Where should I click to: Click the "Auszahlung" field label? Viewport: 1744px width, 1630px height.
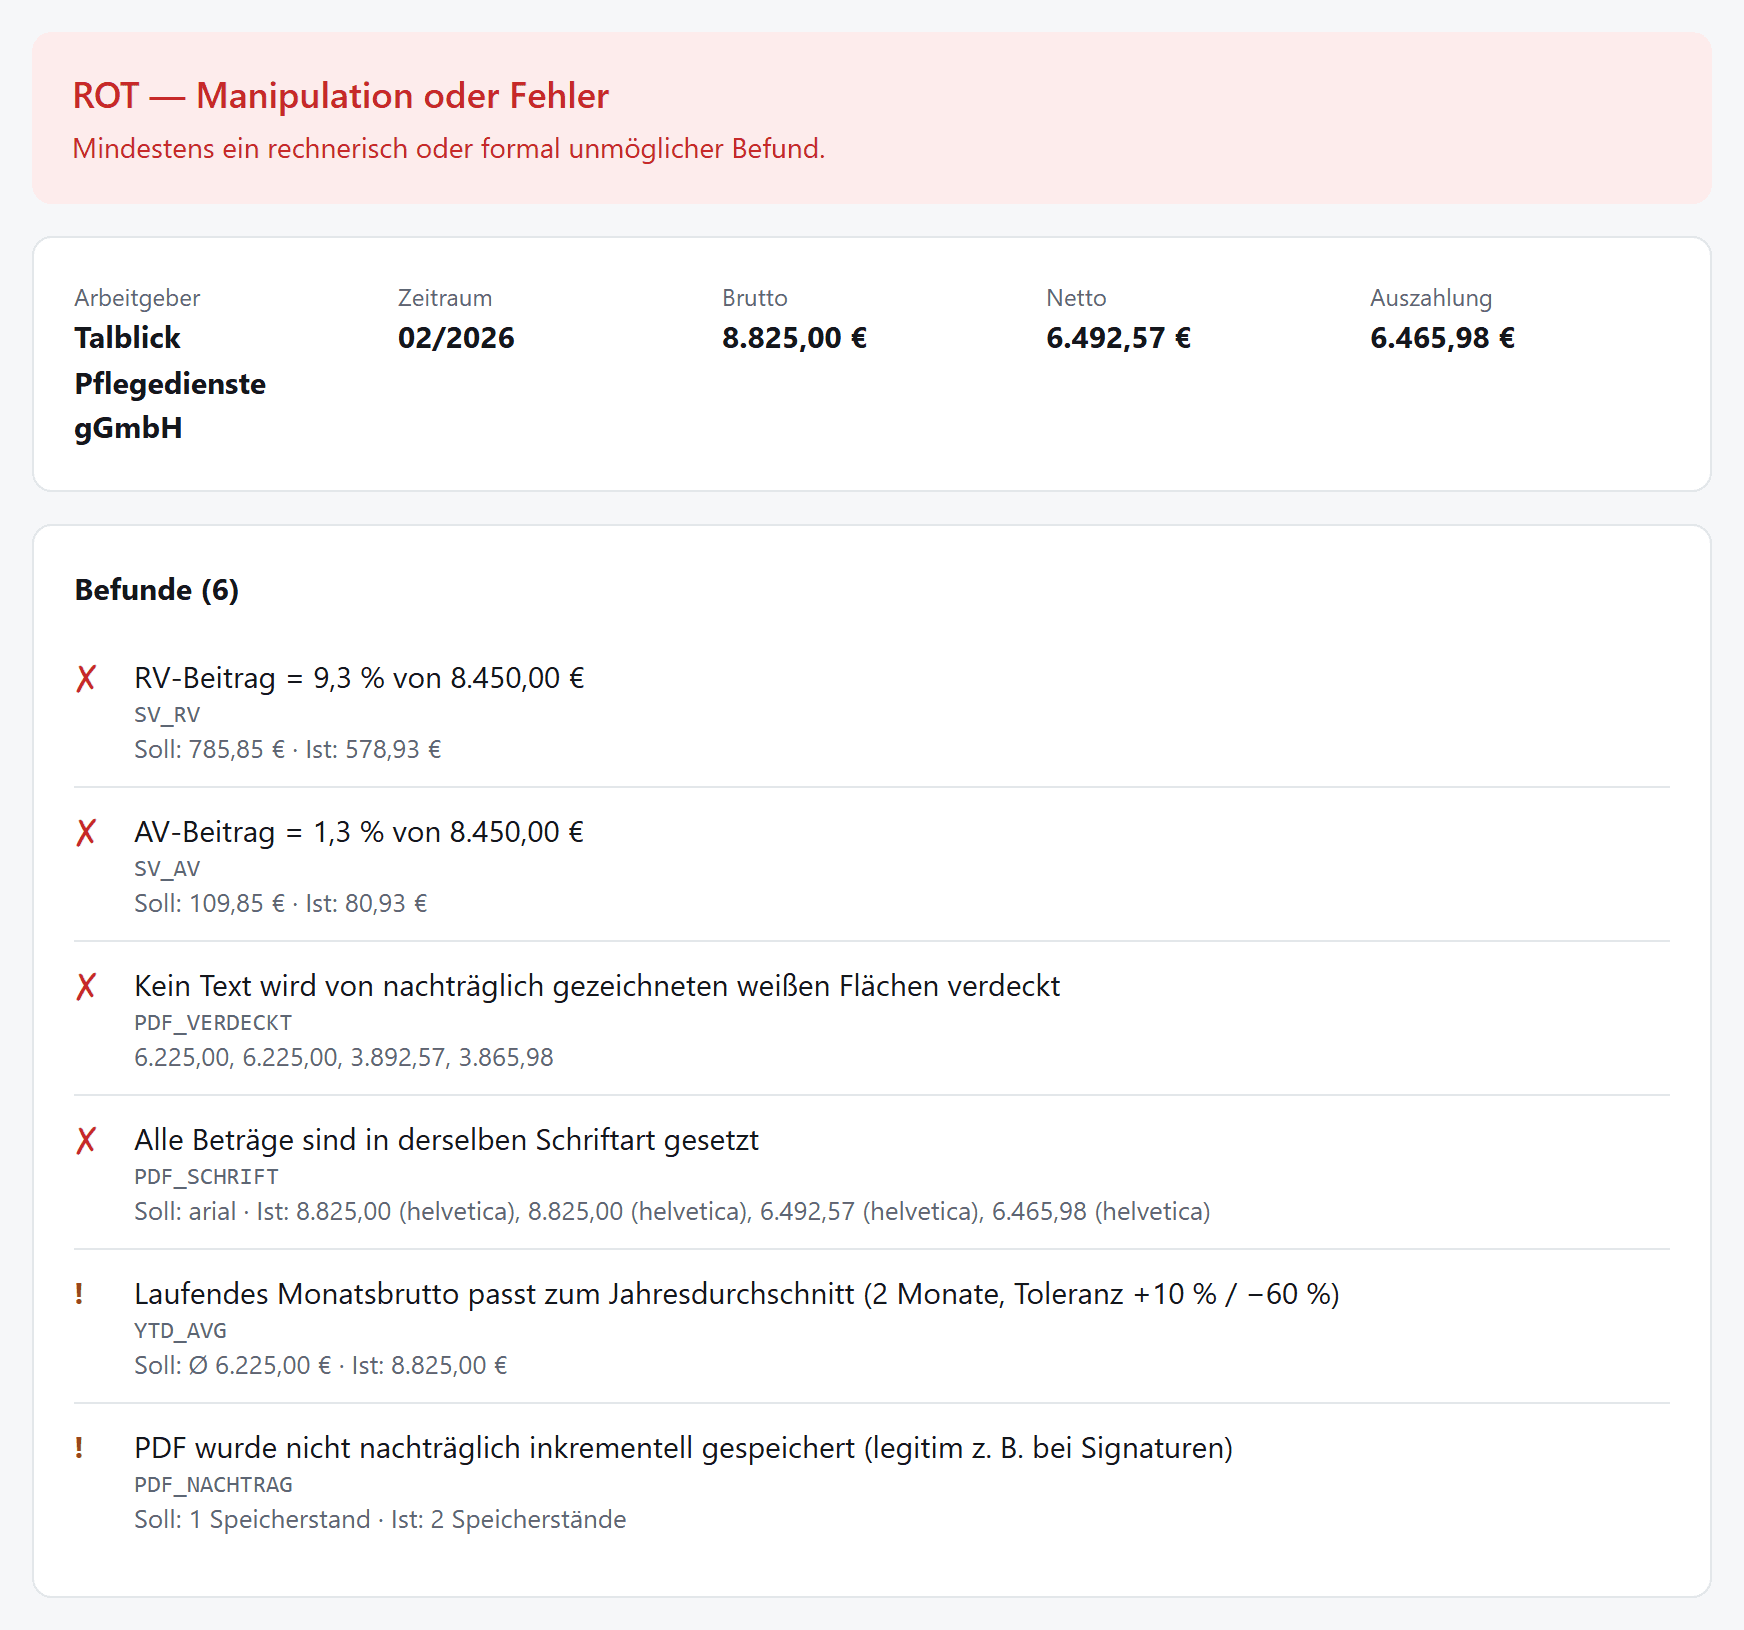1431,298
